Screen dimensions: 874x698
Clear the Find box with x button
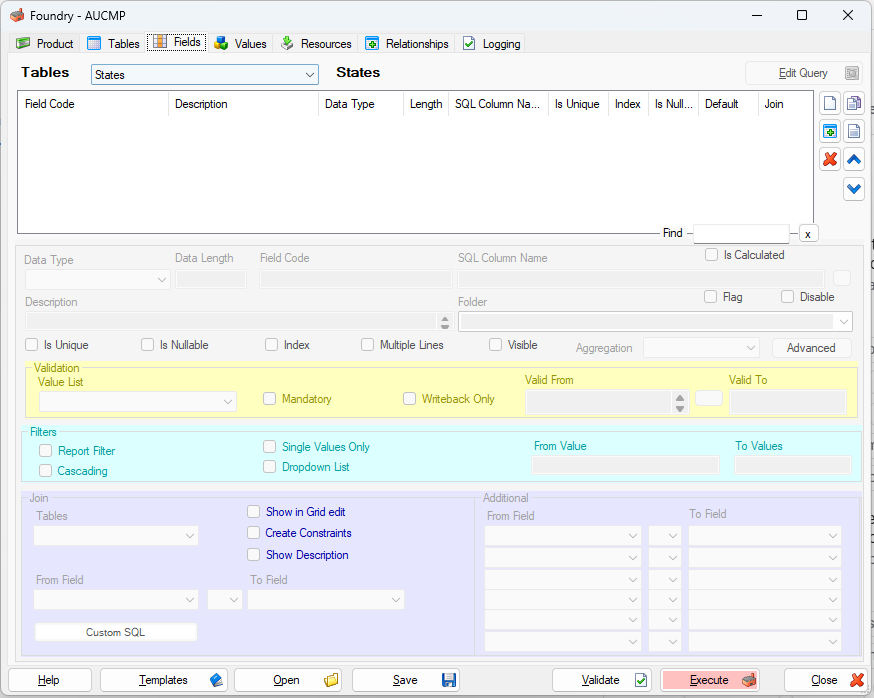808,234
